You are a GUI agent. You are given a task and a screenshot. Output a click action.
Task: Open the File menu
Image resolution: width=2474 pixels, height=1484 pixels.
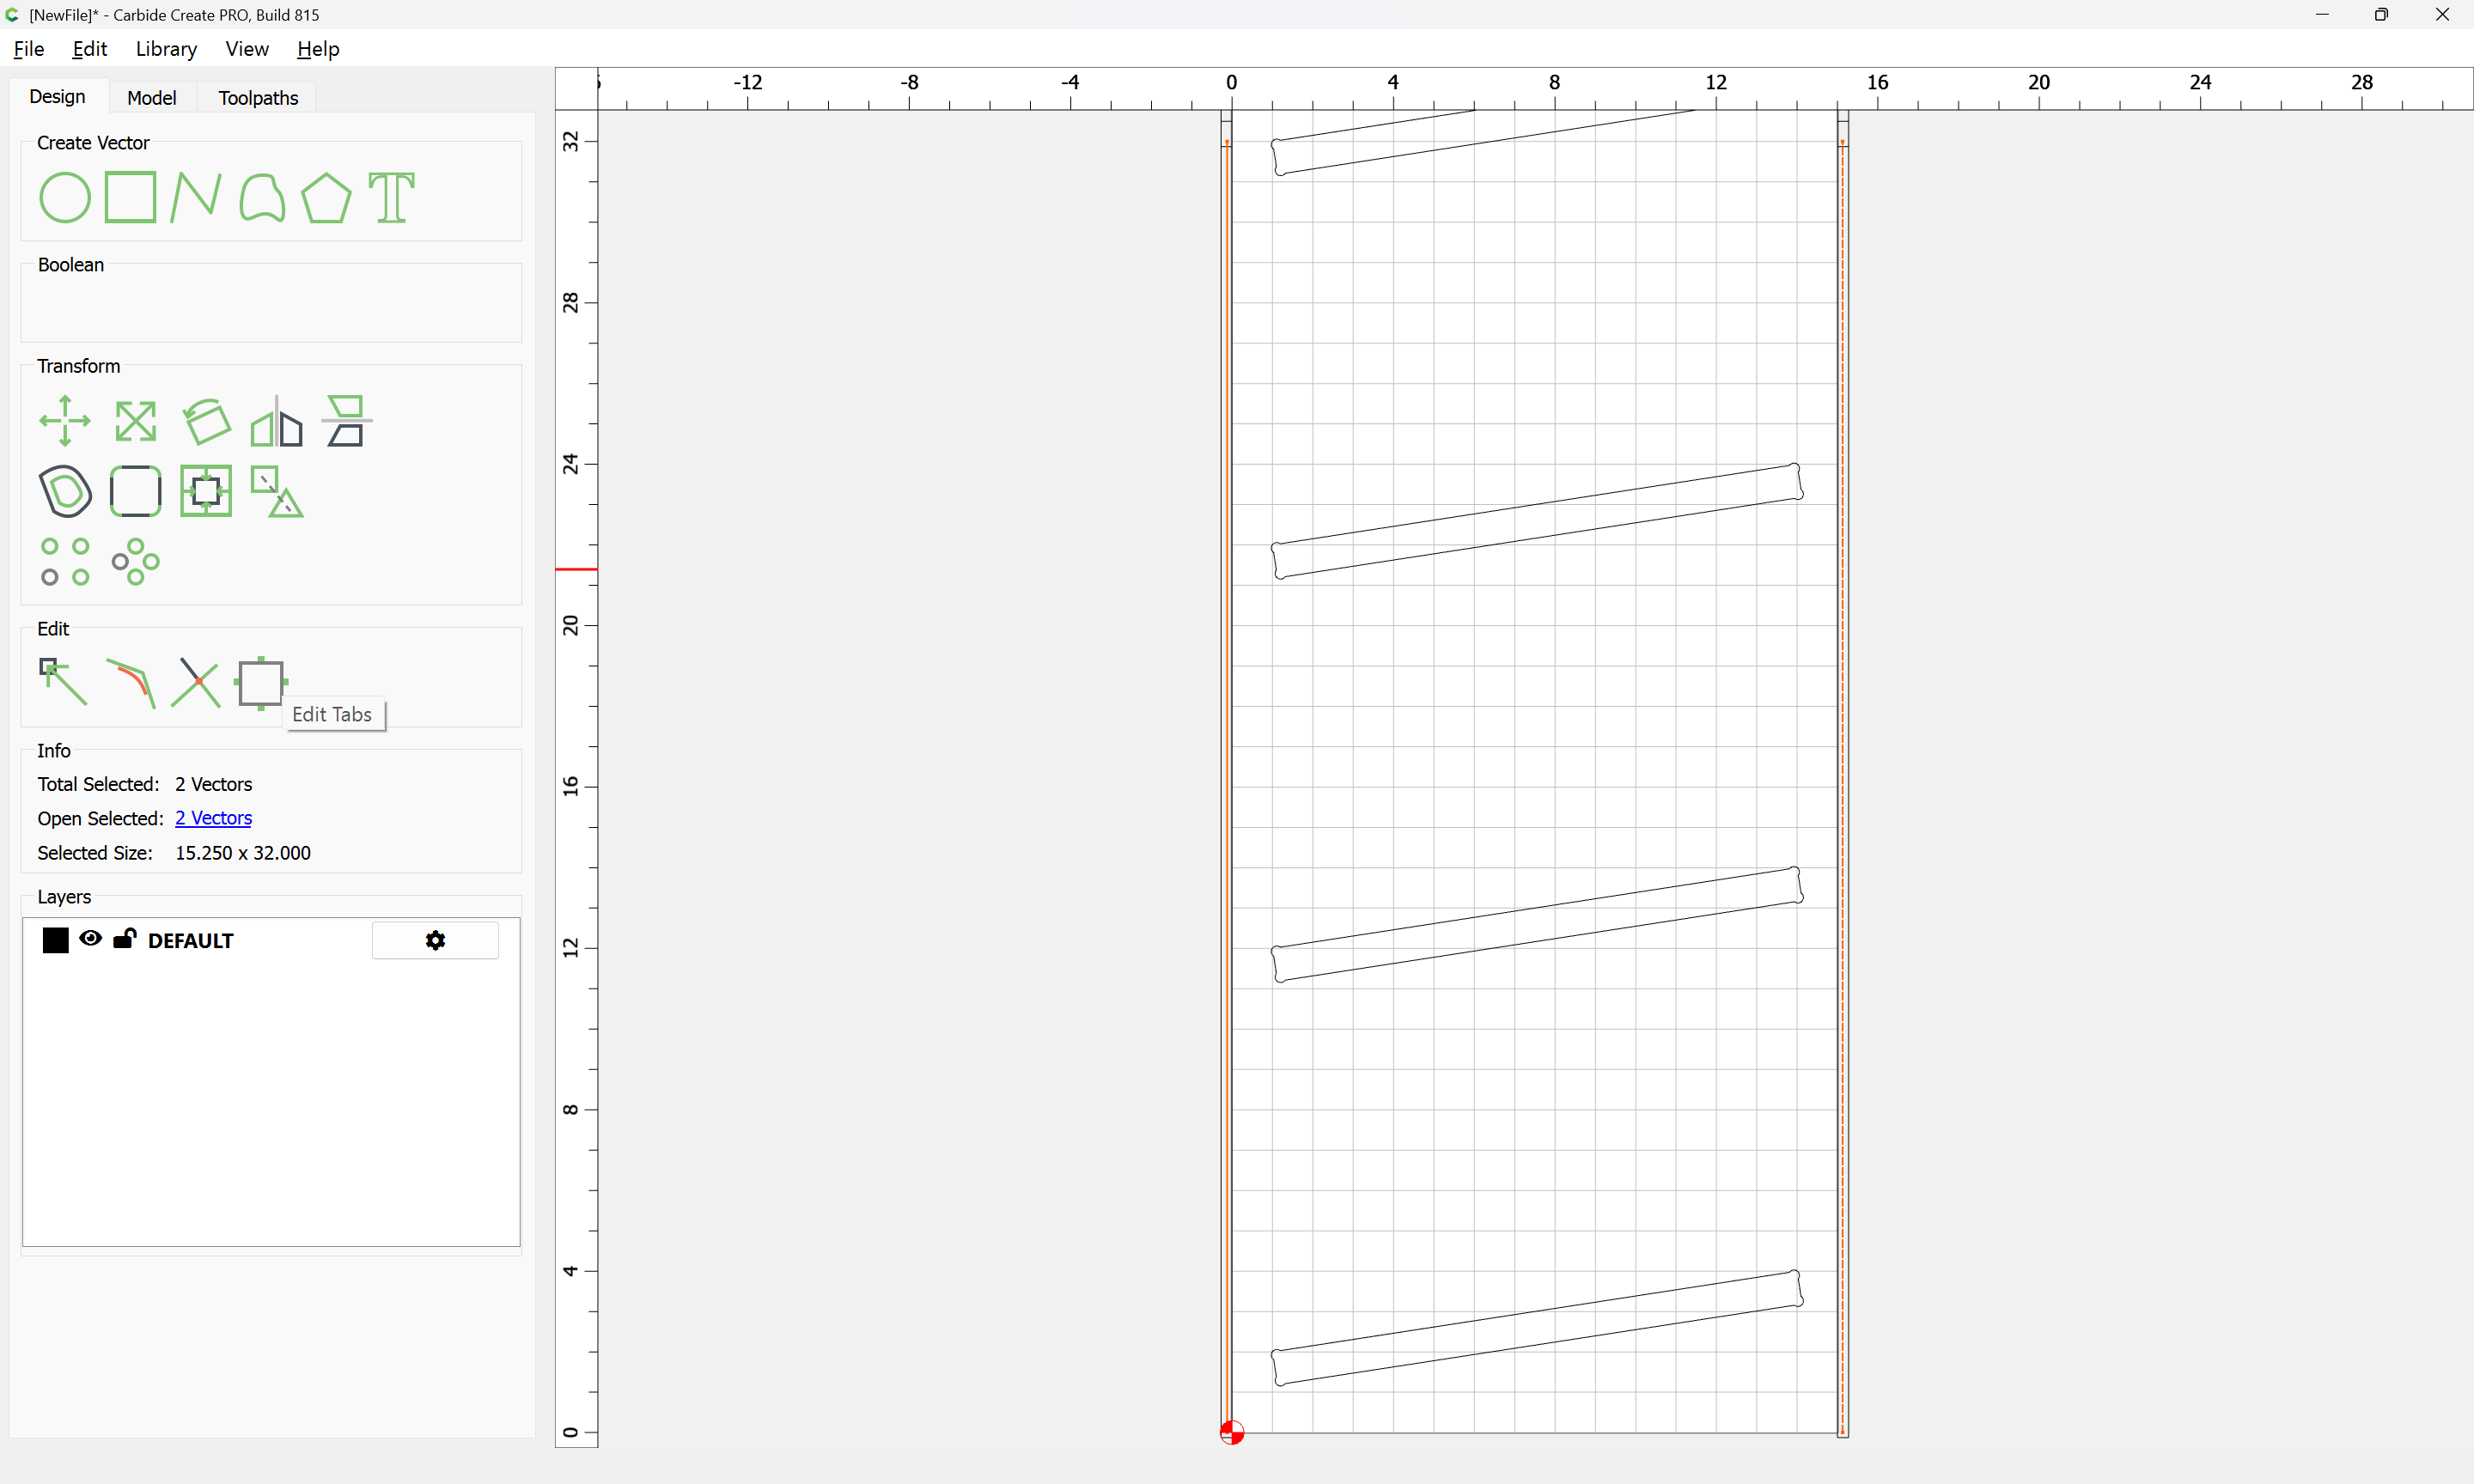pos(29,49)
